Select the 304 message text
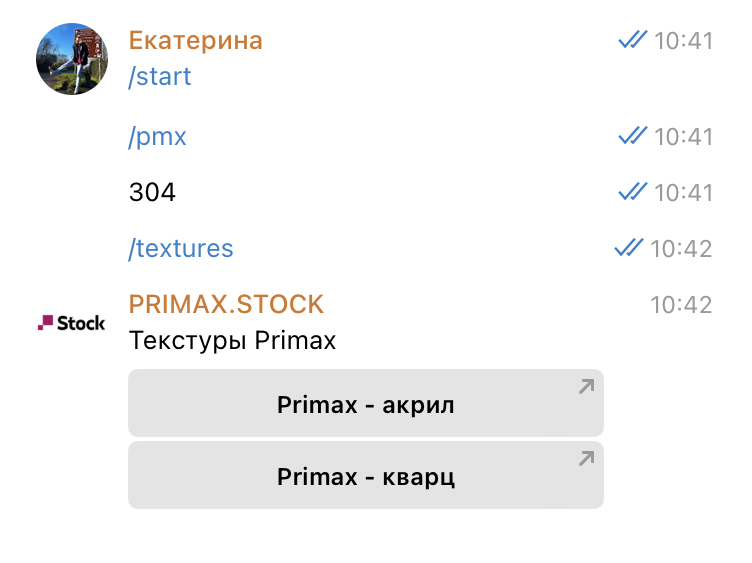Viewport: 752px width, 563px height. 152,192
